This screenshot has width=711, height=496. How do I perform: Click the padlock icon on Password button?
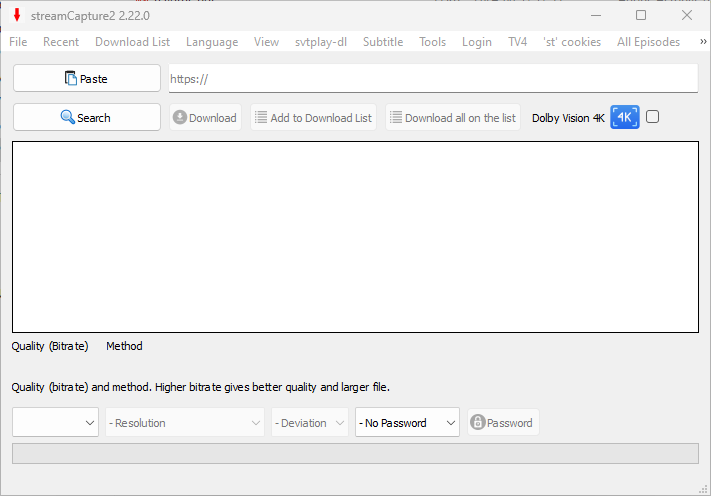(477, 422)
